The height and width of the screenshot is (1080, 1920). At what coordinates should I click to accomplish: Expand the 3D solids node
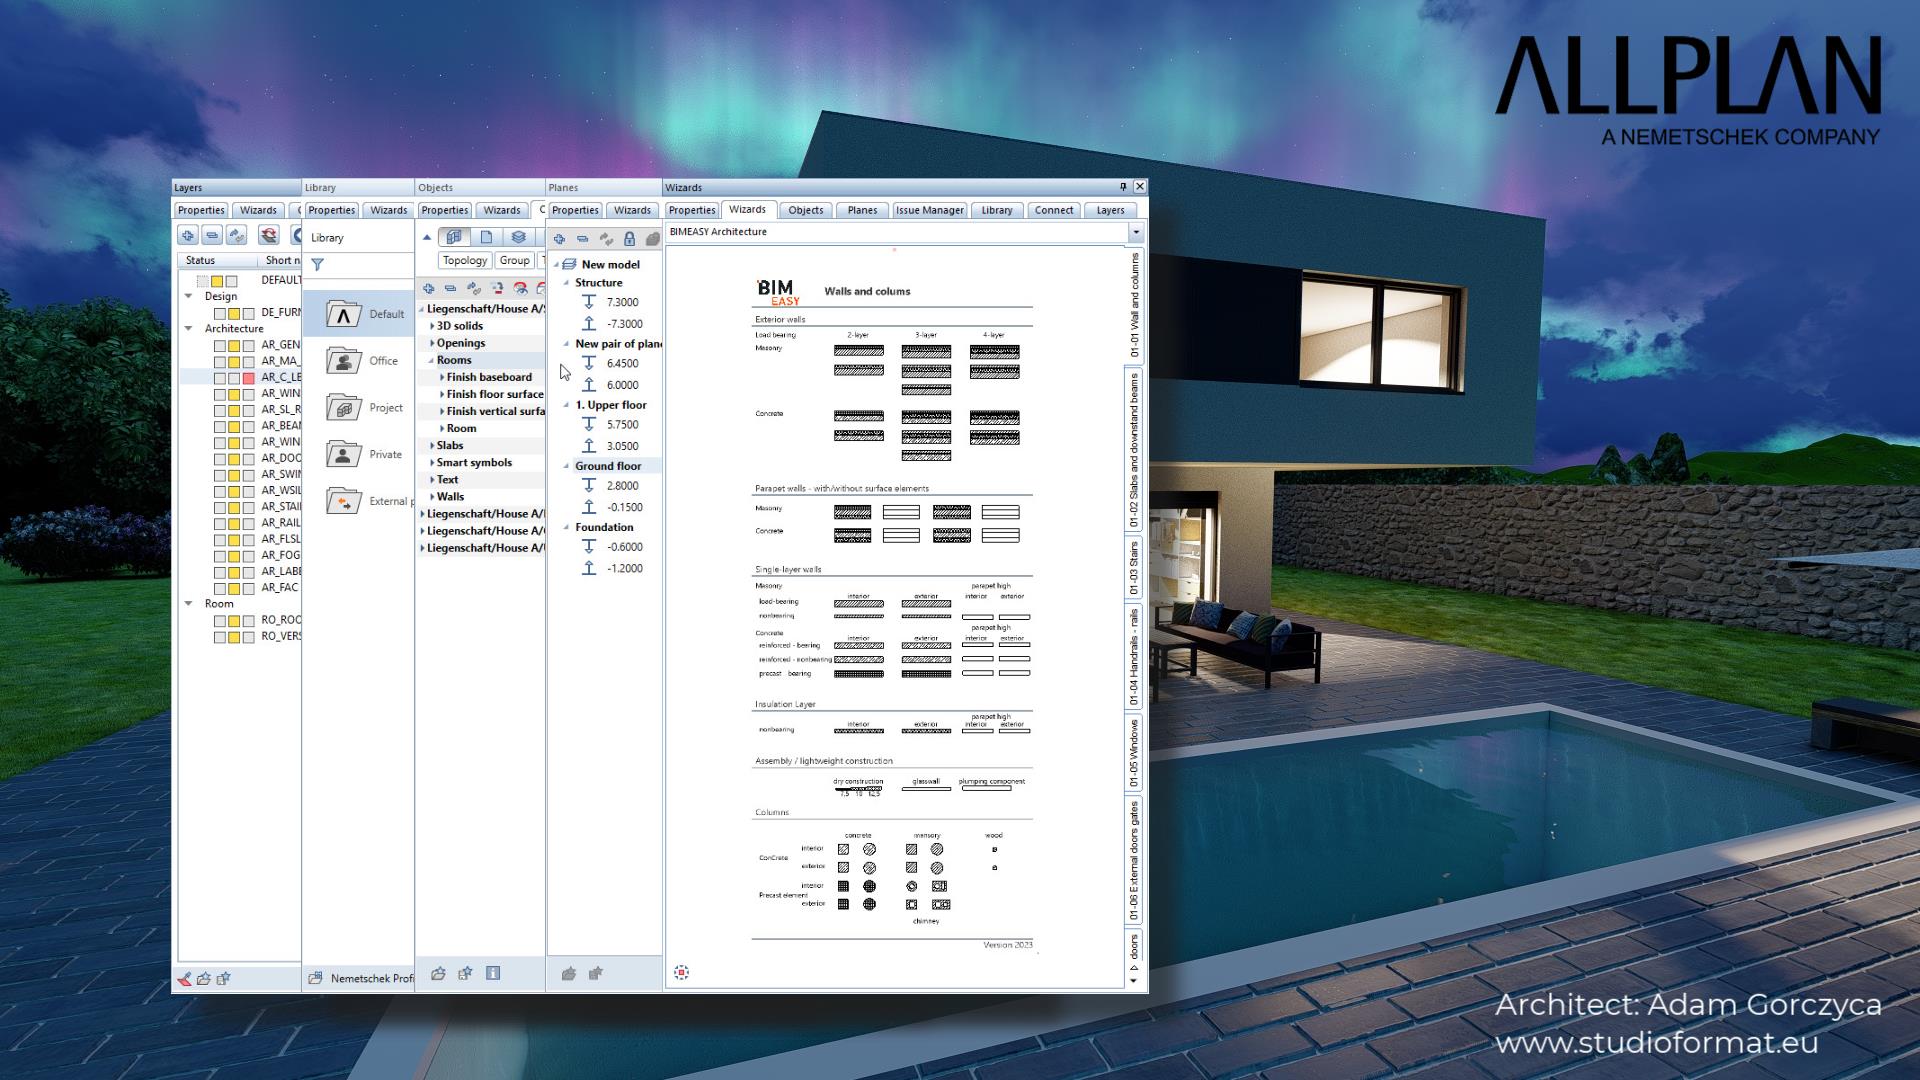pyautogui.click(x=432, y=326)
